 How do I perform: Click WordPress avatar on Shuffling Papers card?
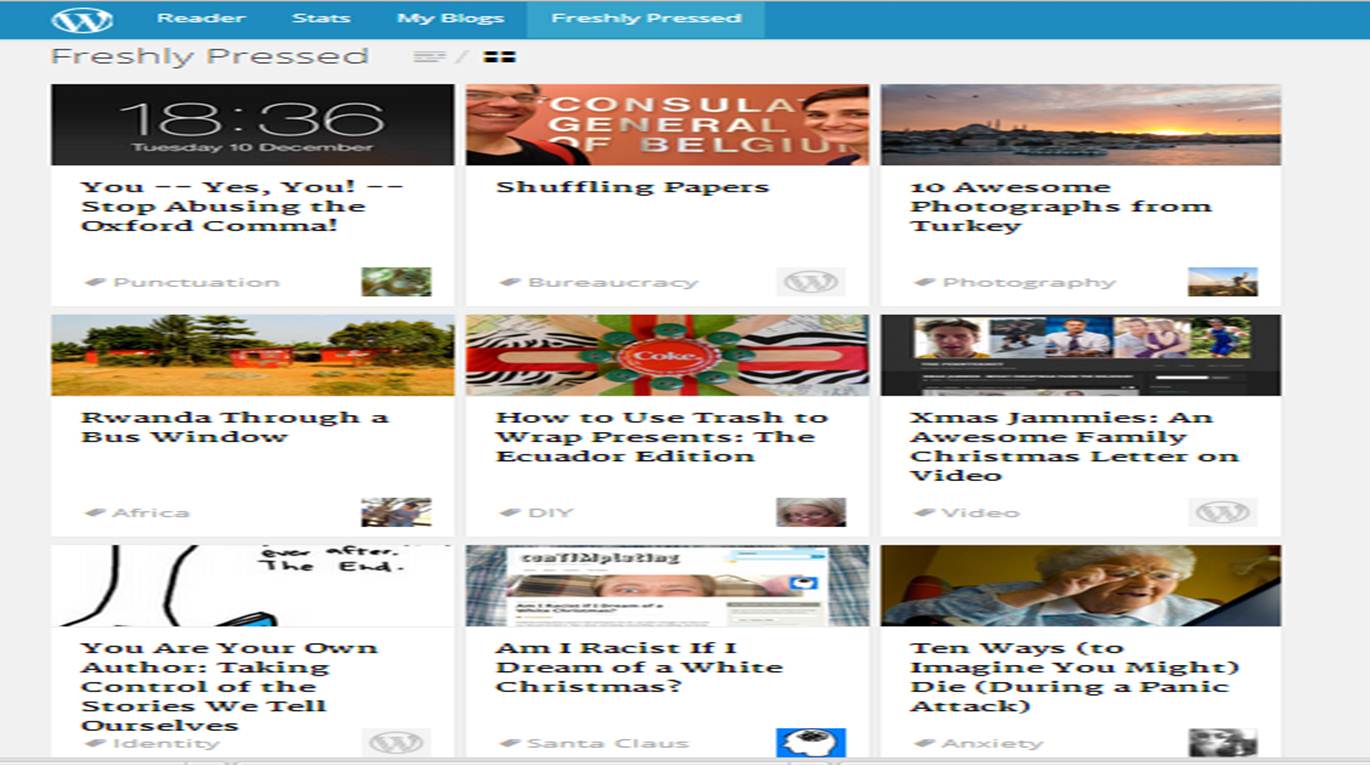point(811,282)
